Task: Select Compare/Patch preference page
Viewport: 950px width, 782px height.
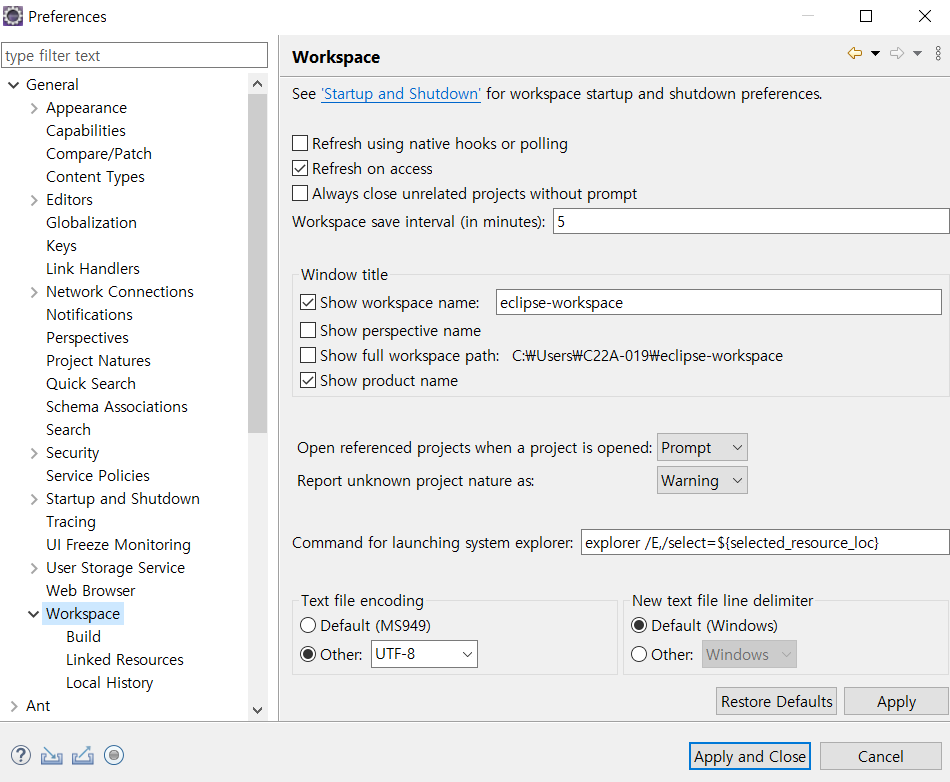Action: click(99, 154)
